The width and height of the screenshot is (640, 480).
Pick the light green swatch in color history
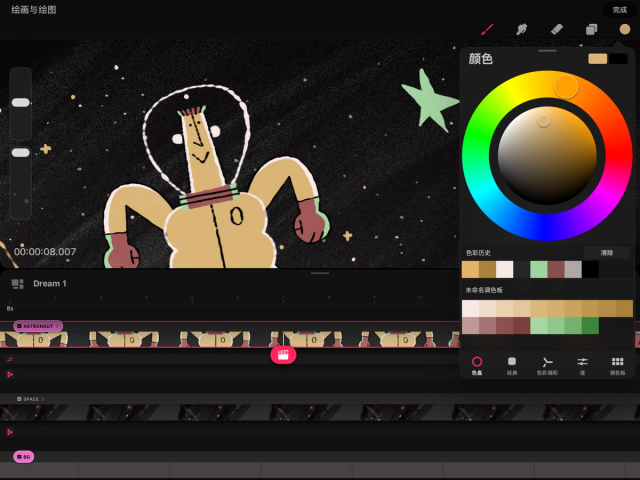(538, 269)
